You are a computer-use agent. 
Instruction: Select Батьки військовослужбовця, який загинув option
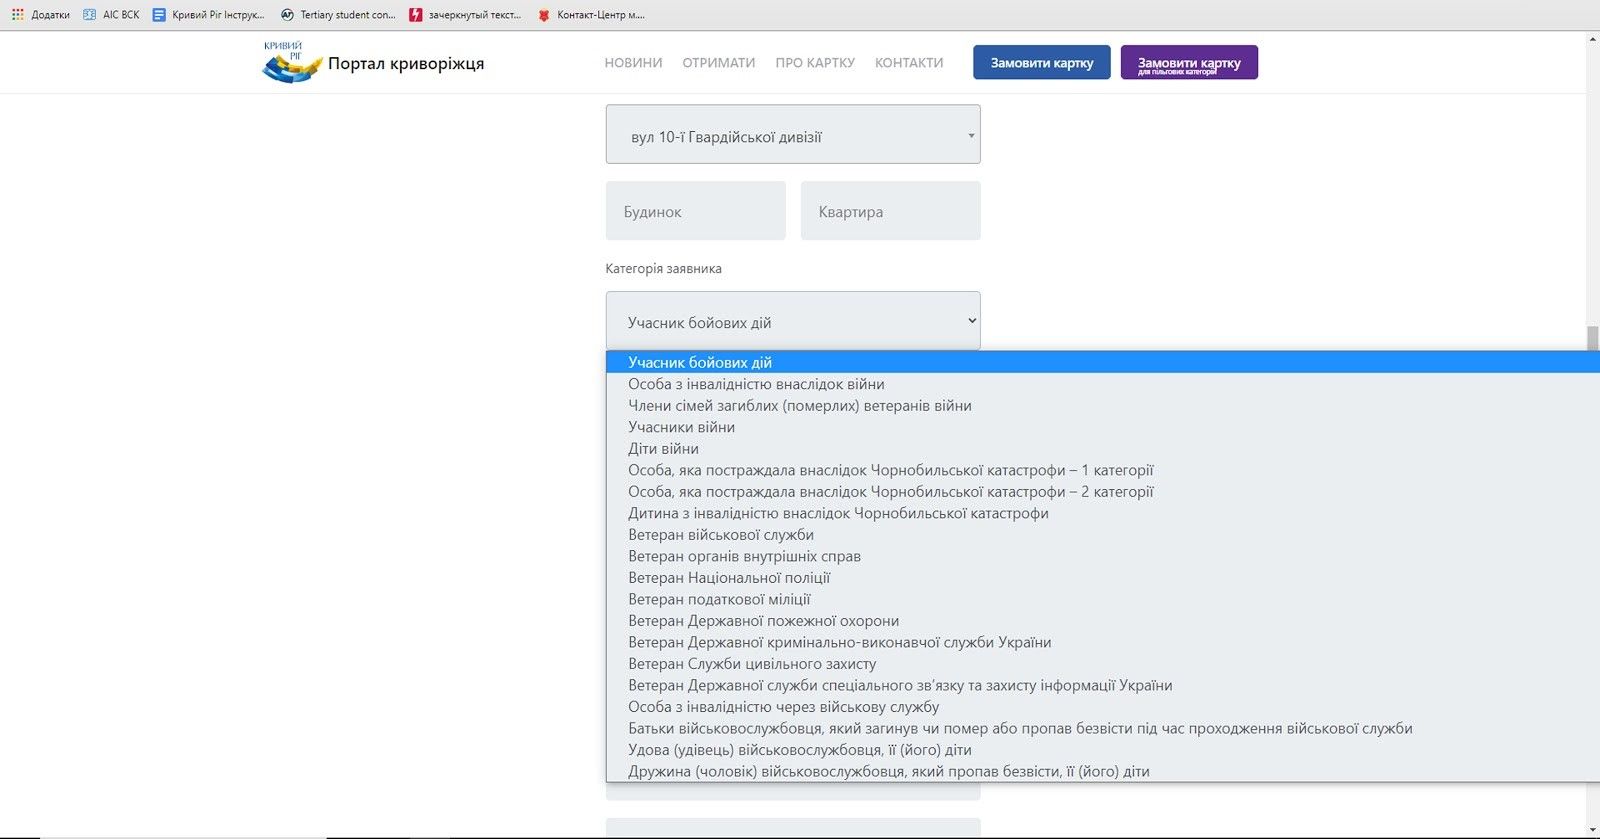tap(1102, 728)
